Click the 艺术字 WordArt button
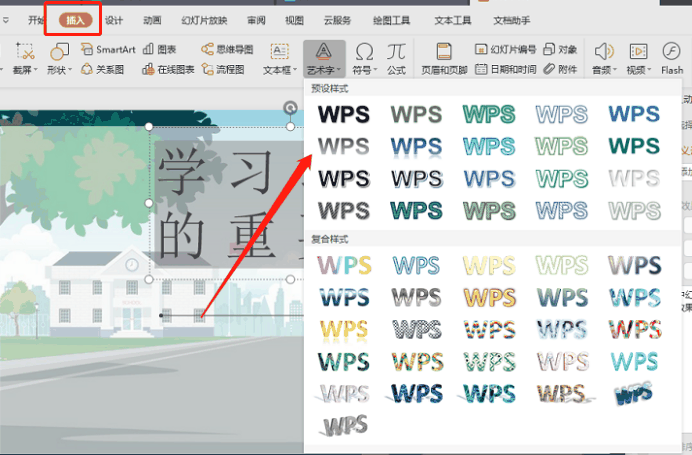Screen dimensions: 692x455 point(324,58)
